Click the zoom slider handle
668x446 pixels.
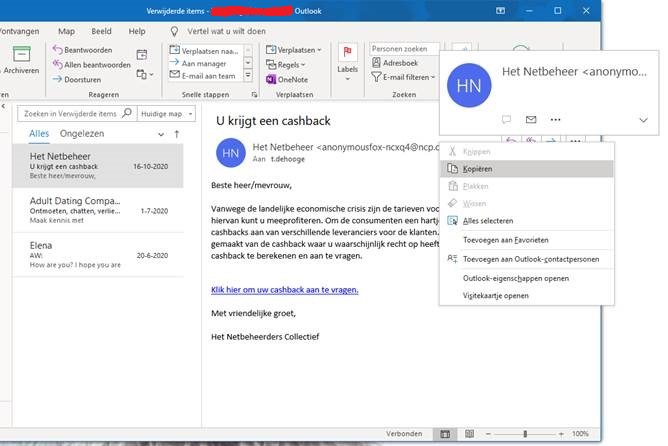(x=525, y=434)
